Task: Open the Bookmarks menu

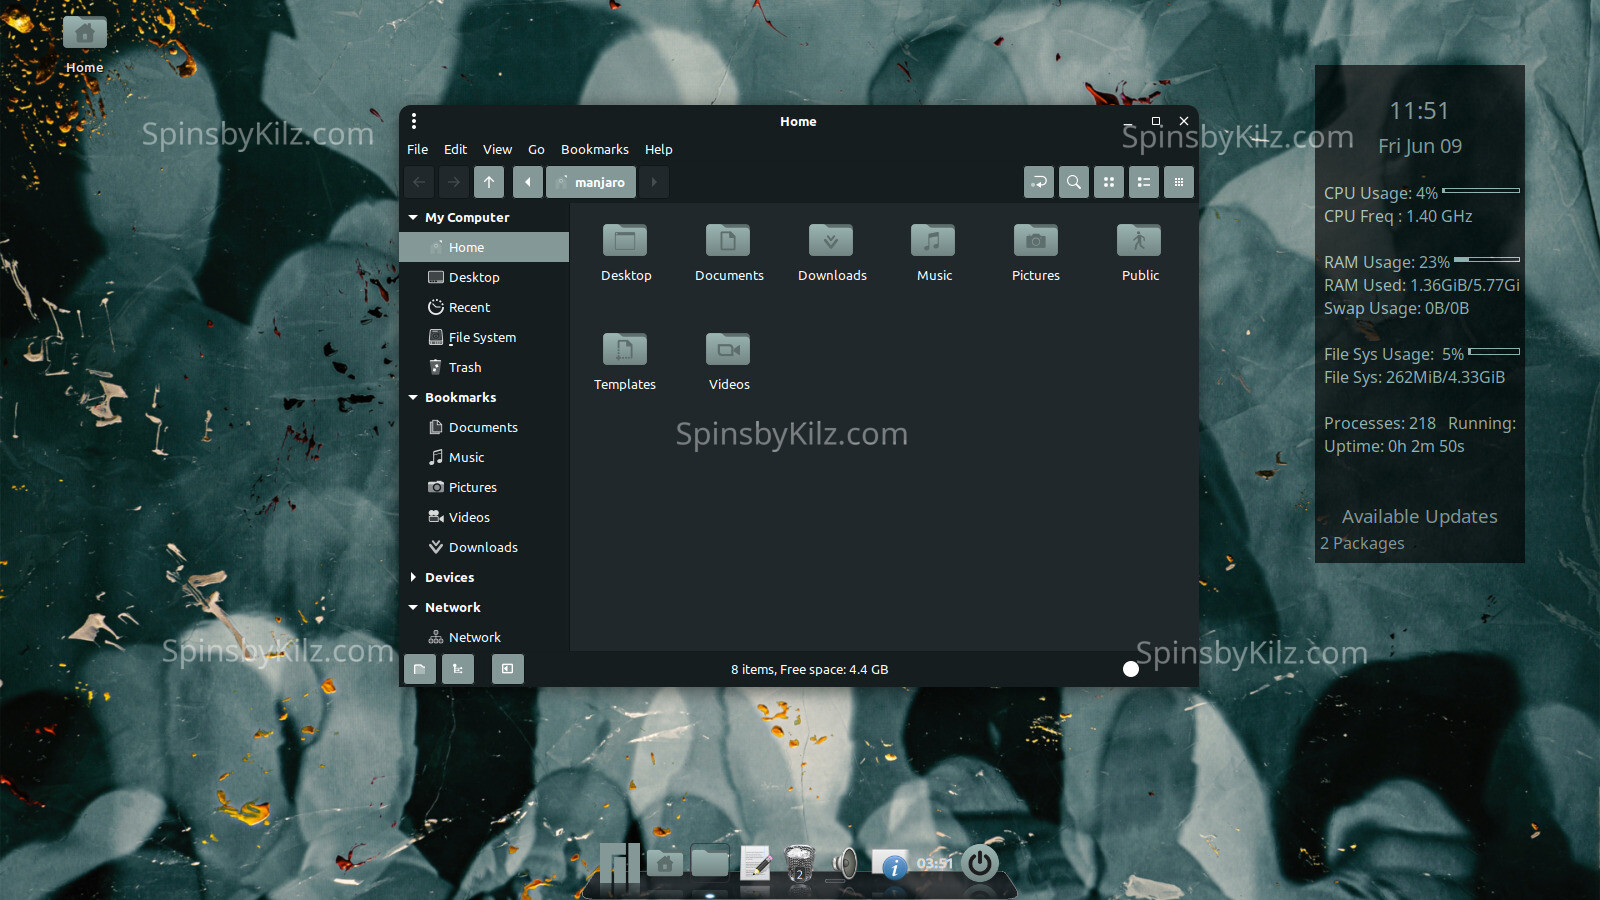Action: point(594,149)
